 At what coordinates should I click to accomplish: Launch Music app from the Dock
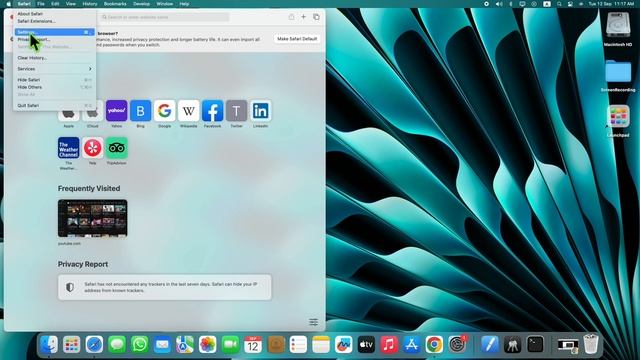[x=389, y=345]
